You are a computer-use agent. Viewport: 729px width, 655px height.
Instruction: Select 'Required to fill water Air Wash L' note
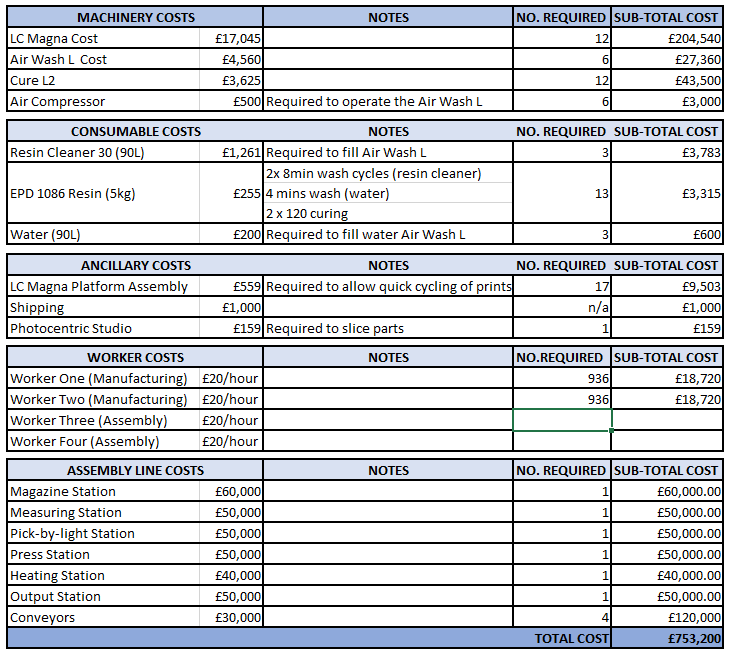388,234
